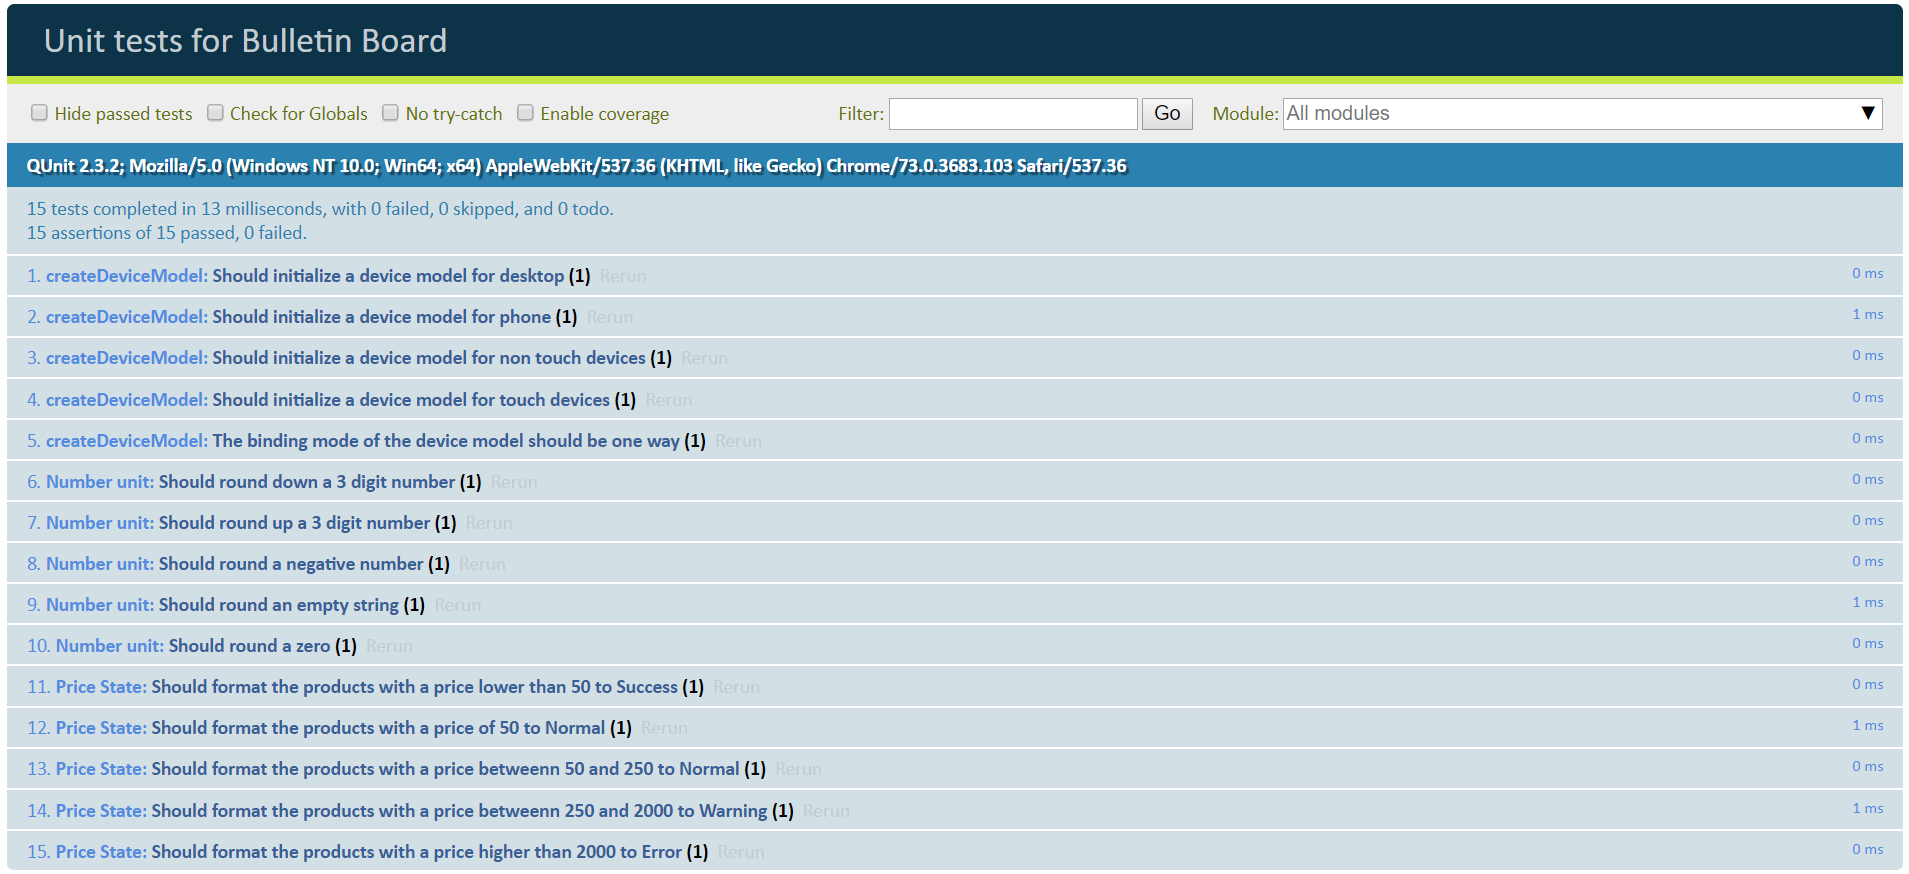The image size is (1909, 874).
Task: Rerun the round a zero test
Action: coord(389,646)
